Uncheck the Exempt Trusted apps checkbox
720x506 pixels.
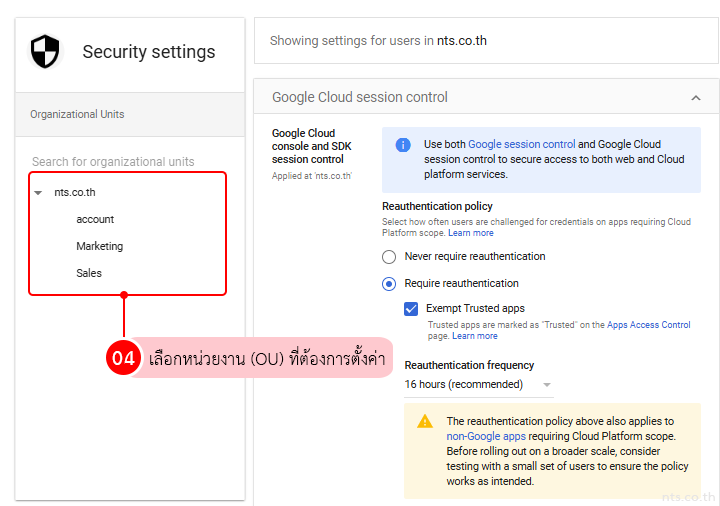coord(411,309)
